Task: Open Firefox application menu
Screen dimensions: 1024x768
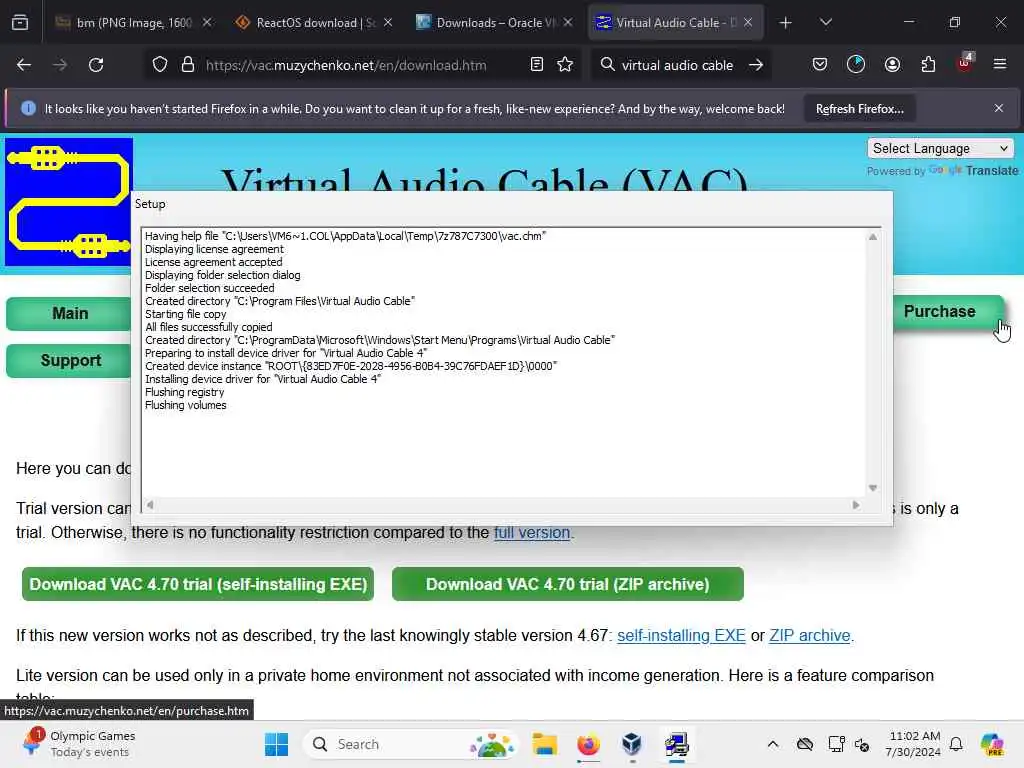Action: [1000, 65]
